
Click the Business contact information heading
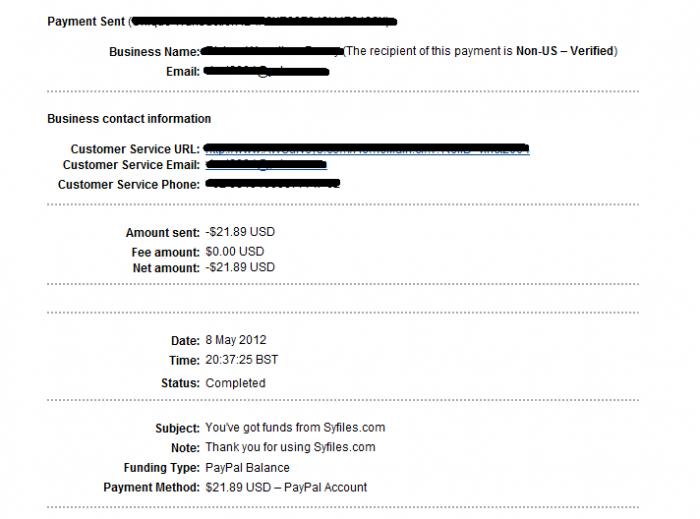pyautogui.click(x=129, y=119)
